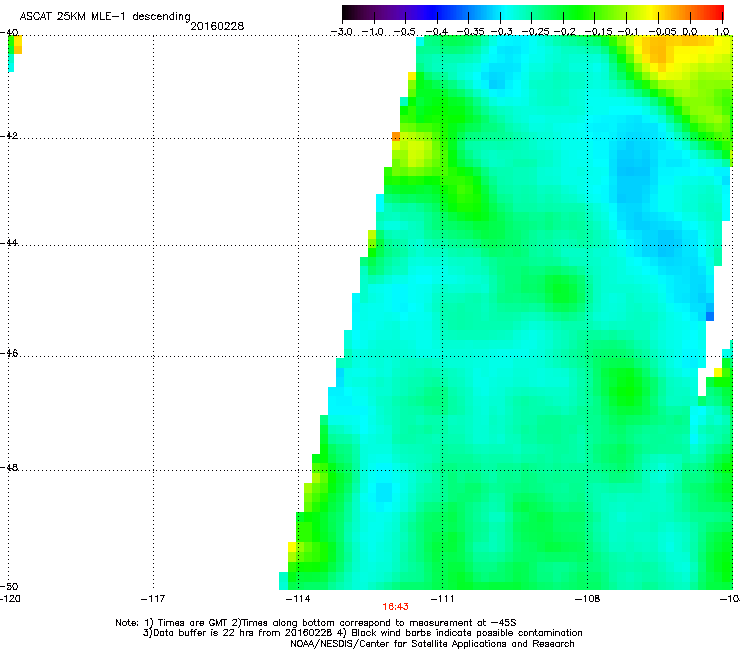The width and height of the screenshot is (740, 650).
Task: Click the note line starting 'Note: 1) Times are GMT'
Action: [316, 623]
